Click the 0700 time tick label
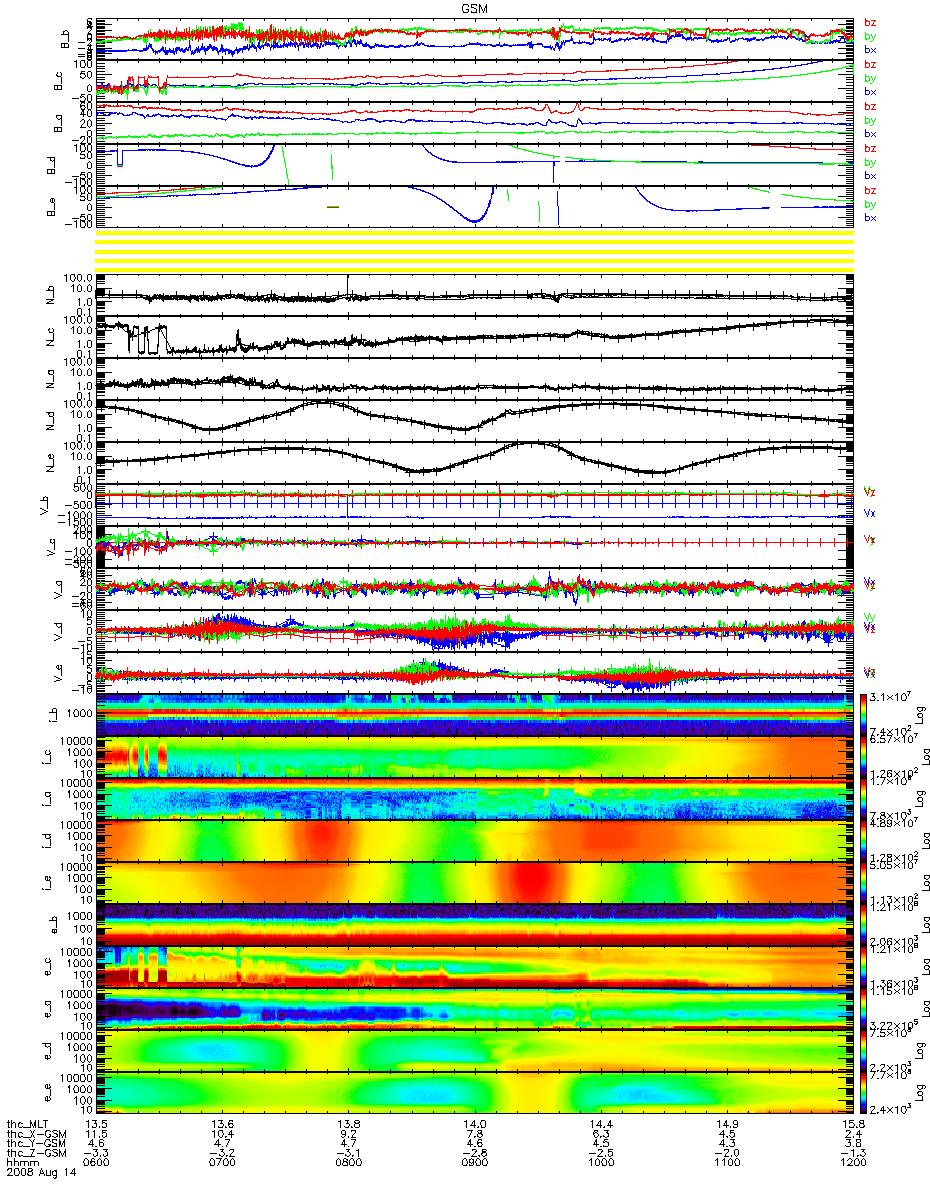 click(223, 1162)
